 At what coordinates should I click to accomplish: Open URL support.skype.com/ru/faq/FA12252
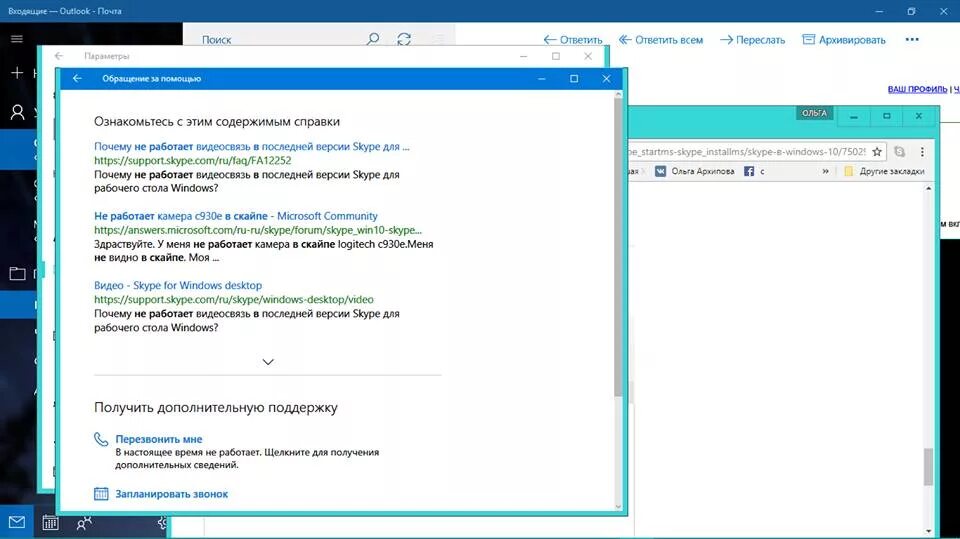point(193,160)
